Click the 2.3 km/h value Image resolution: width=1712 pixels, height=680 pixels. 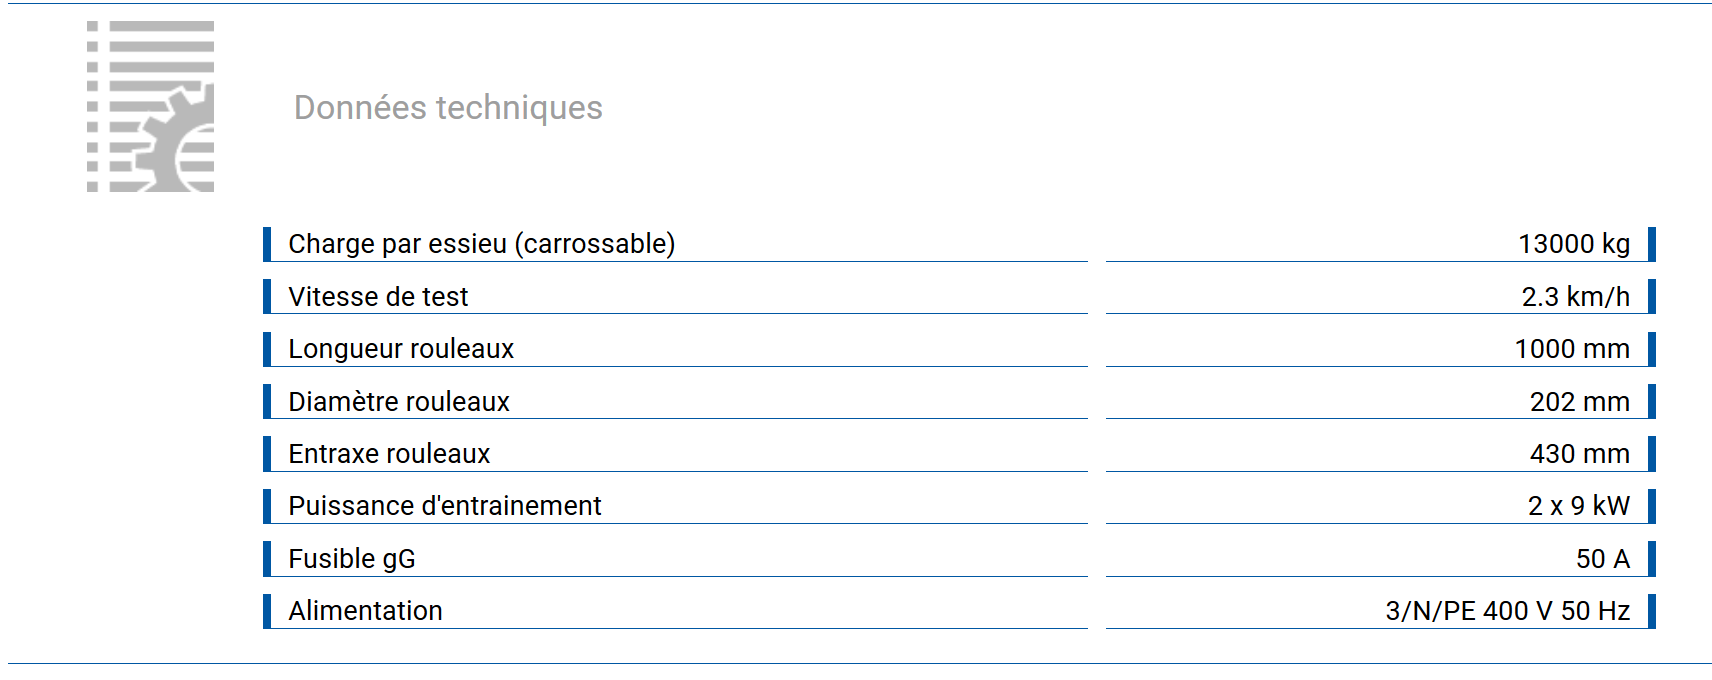tap(1575, 297)
